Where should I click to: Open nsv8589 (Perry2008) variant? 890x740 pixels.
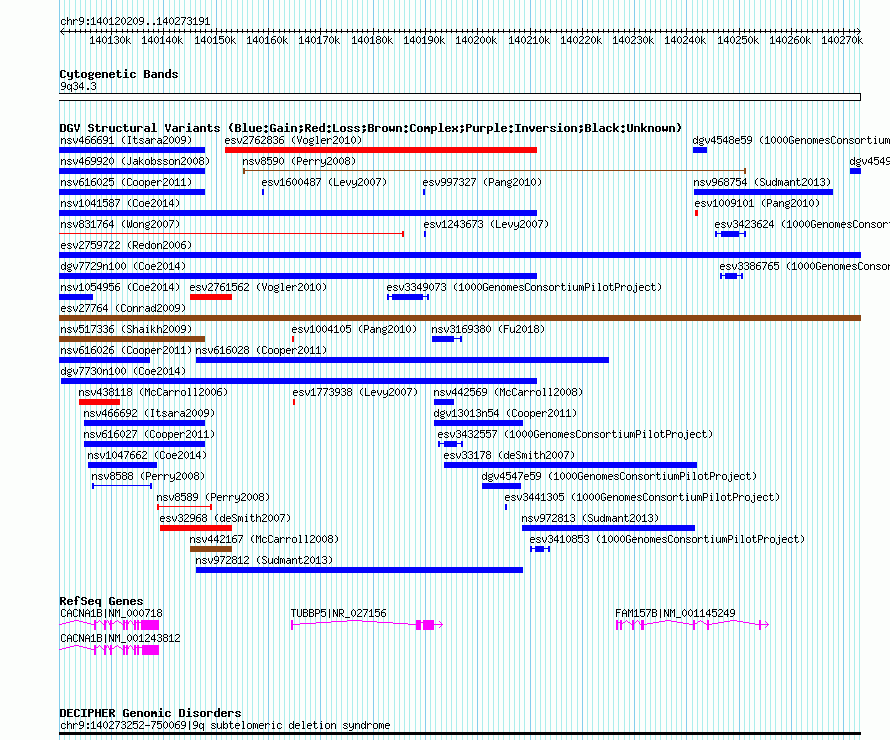click(213, 497)
